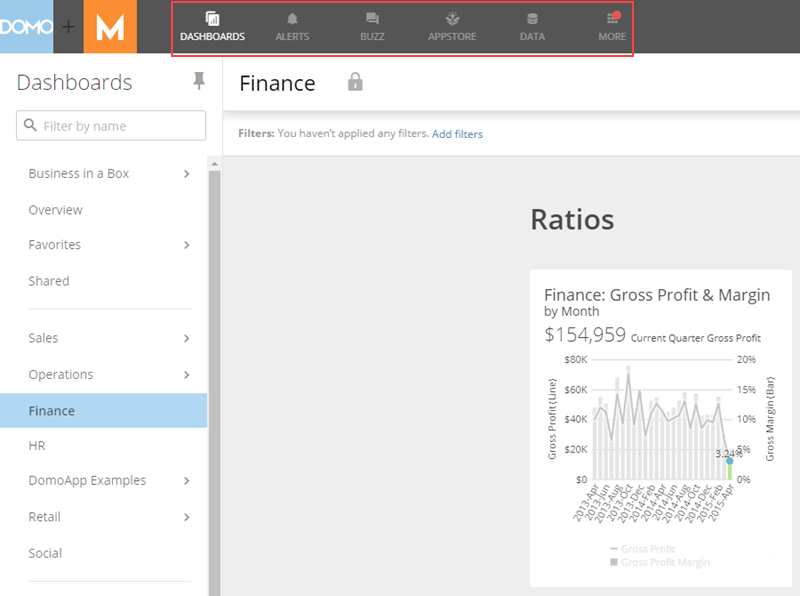This screenshot has height=596, width=800.
Task: Select HR in the dashboards list
Action: pos(37,446)
